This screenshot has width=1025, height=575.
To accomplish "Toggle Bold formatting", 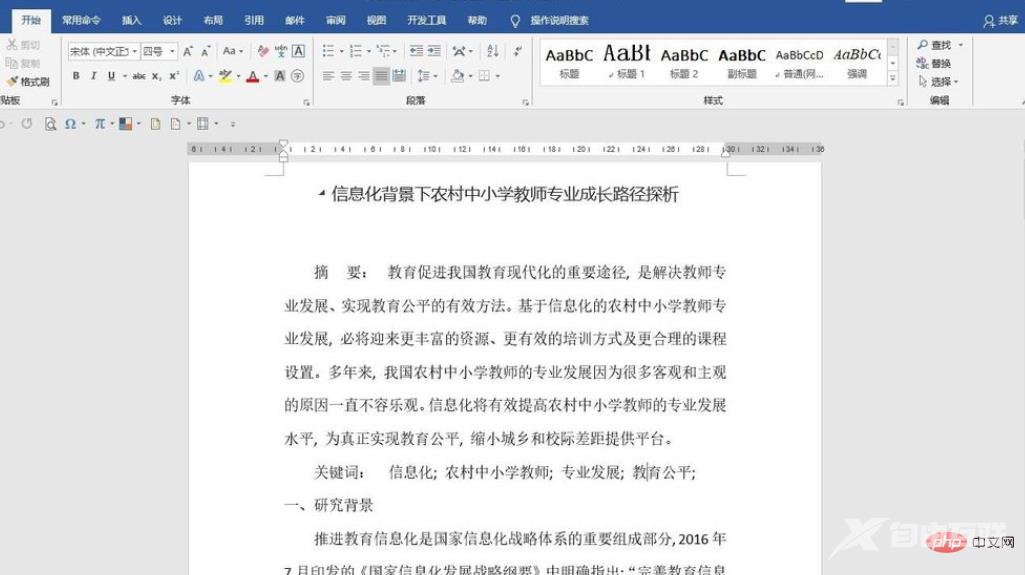I will (x=76, y=76).
